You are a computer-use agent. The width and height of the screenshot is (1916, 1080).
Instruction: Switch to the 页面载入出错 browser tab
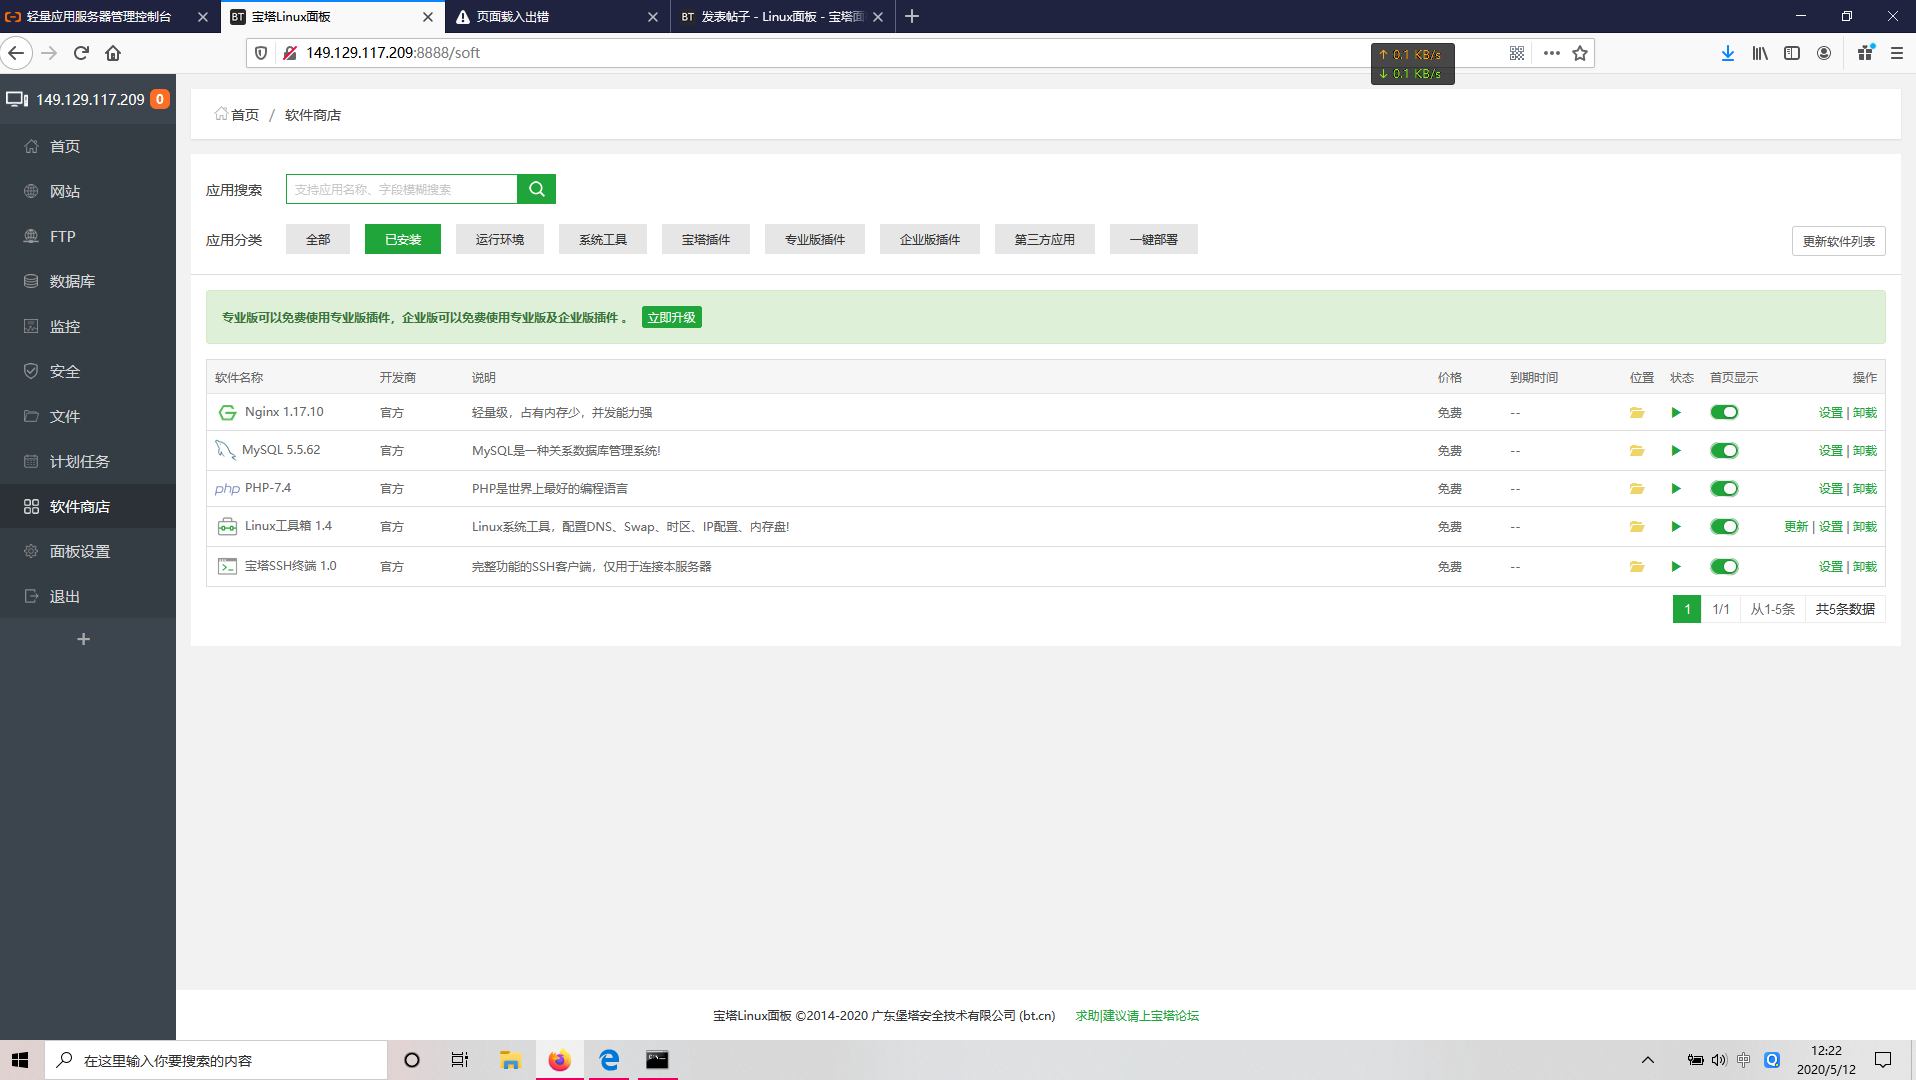point(557,16)
